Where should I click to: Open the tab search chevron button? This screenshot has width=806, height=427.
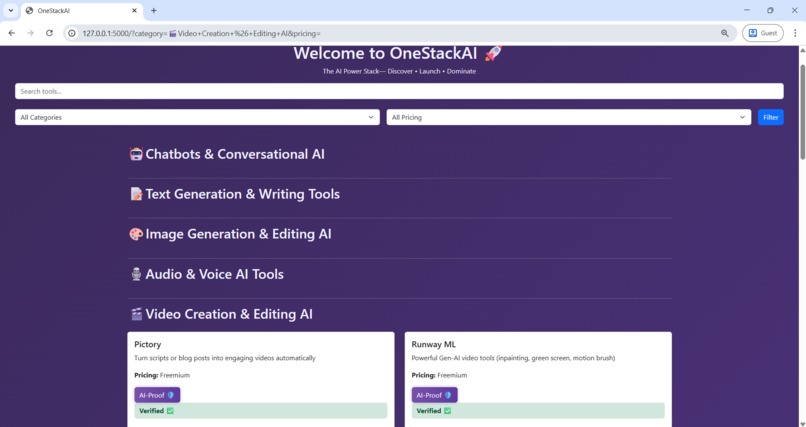click(10, 10)
